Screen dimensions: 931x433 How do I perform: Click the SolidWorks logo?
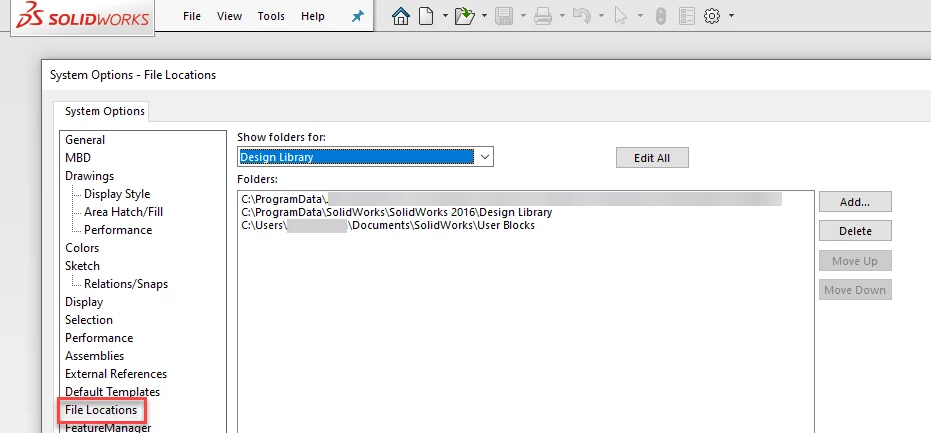(x=83, y=17)
